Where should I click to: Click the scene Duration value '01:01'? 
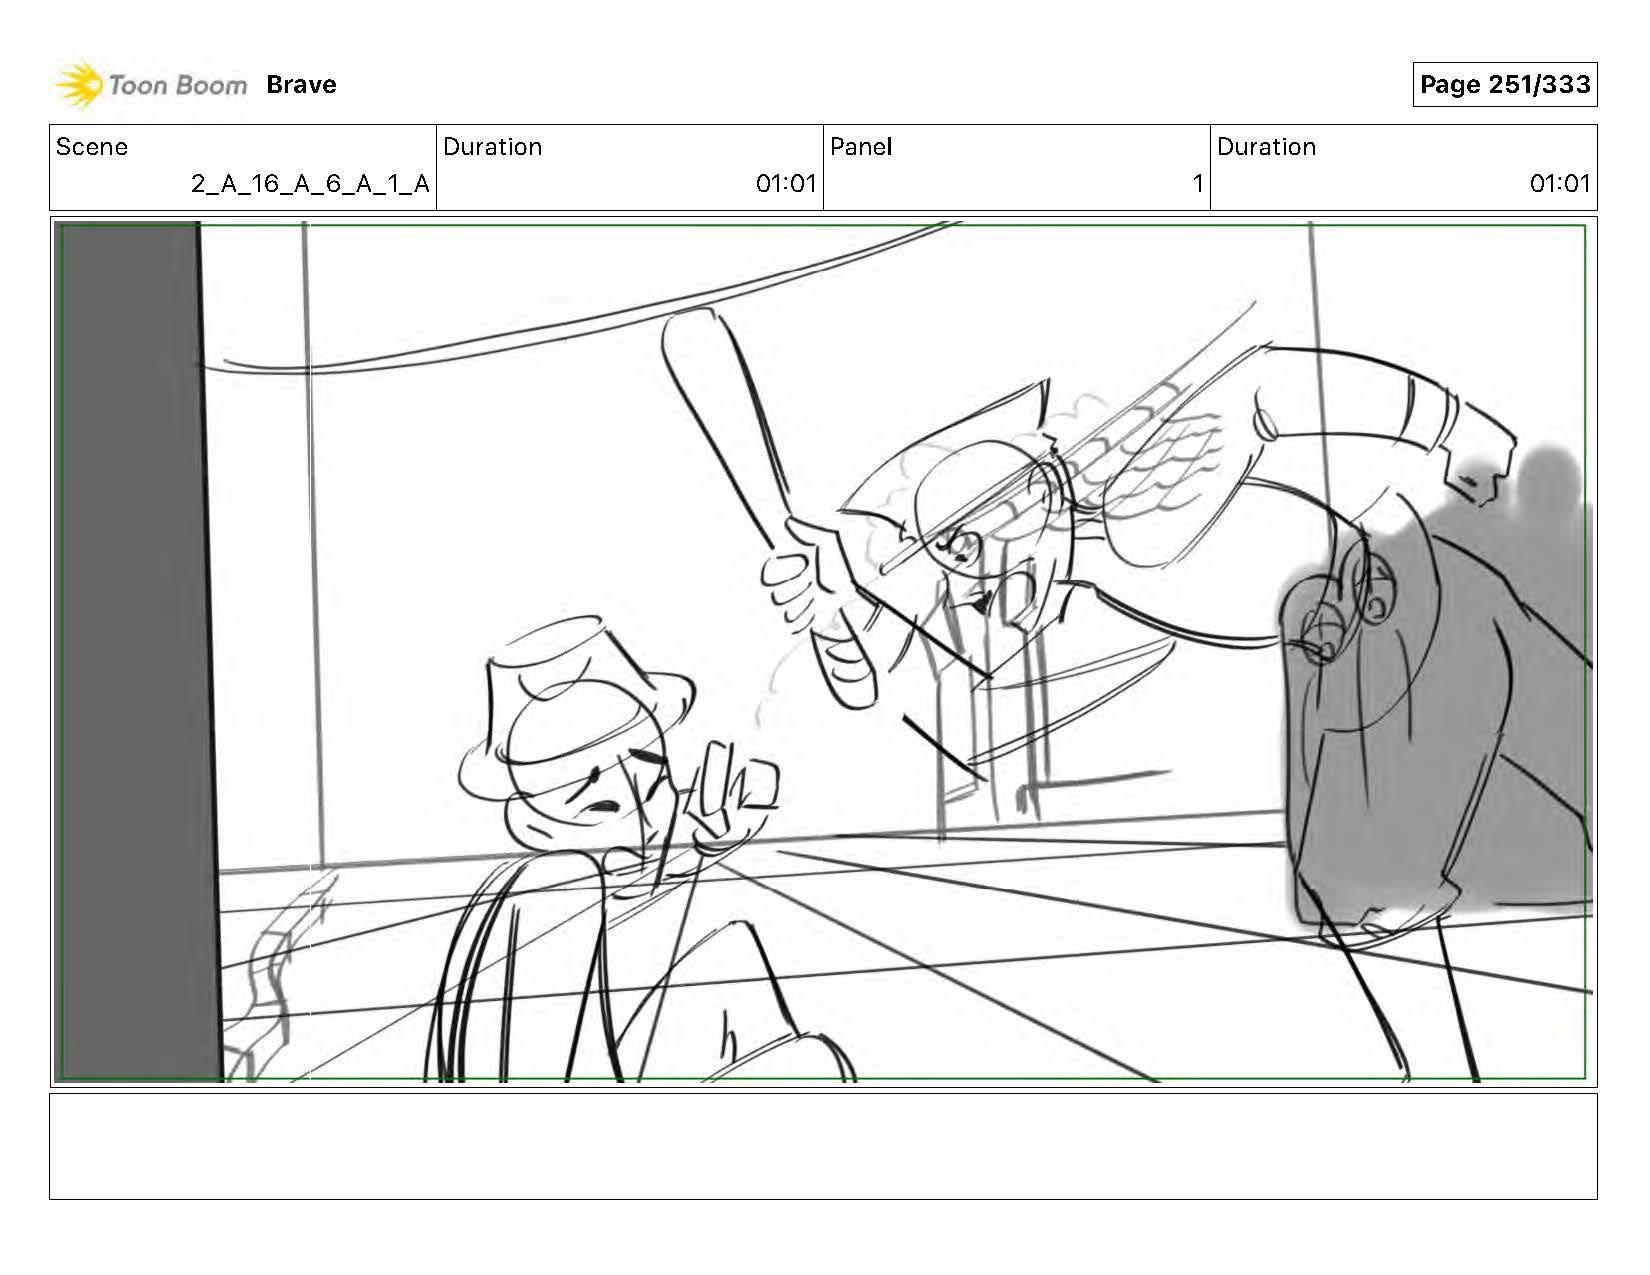tap(786, 184)
